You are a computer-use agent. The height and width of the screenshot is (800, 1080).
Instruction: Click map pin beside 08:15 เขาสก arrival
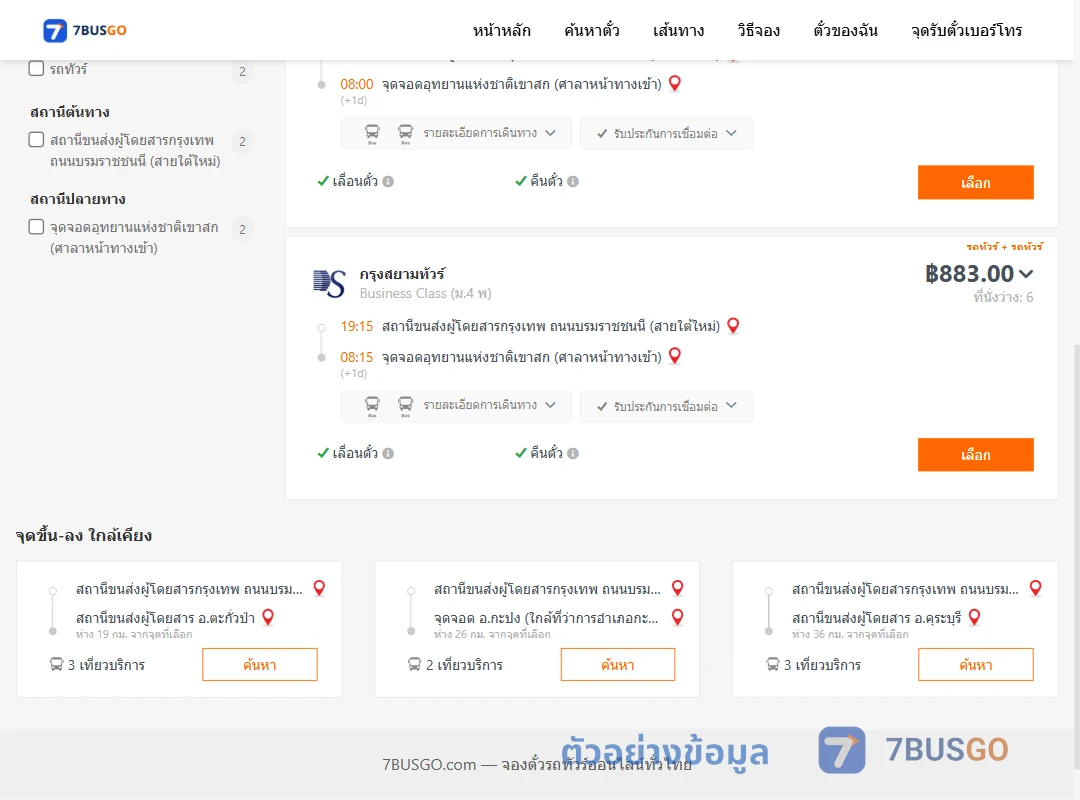pyautogui.click(x=675, y=356)
